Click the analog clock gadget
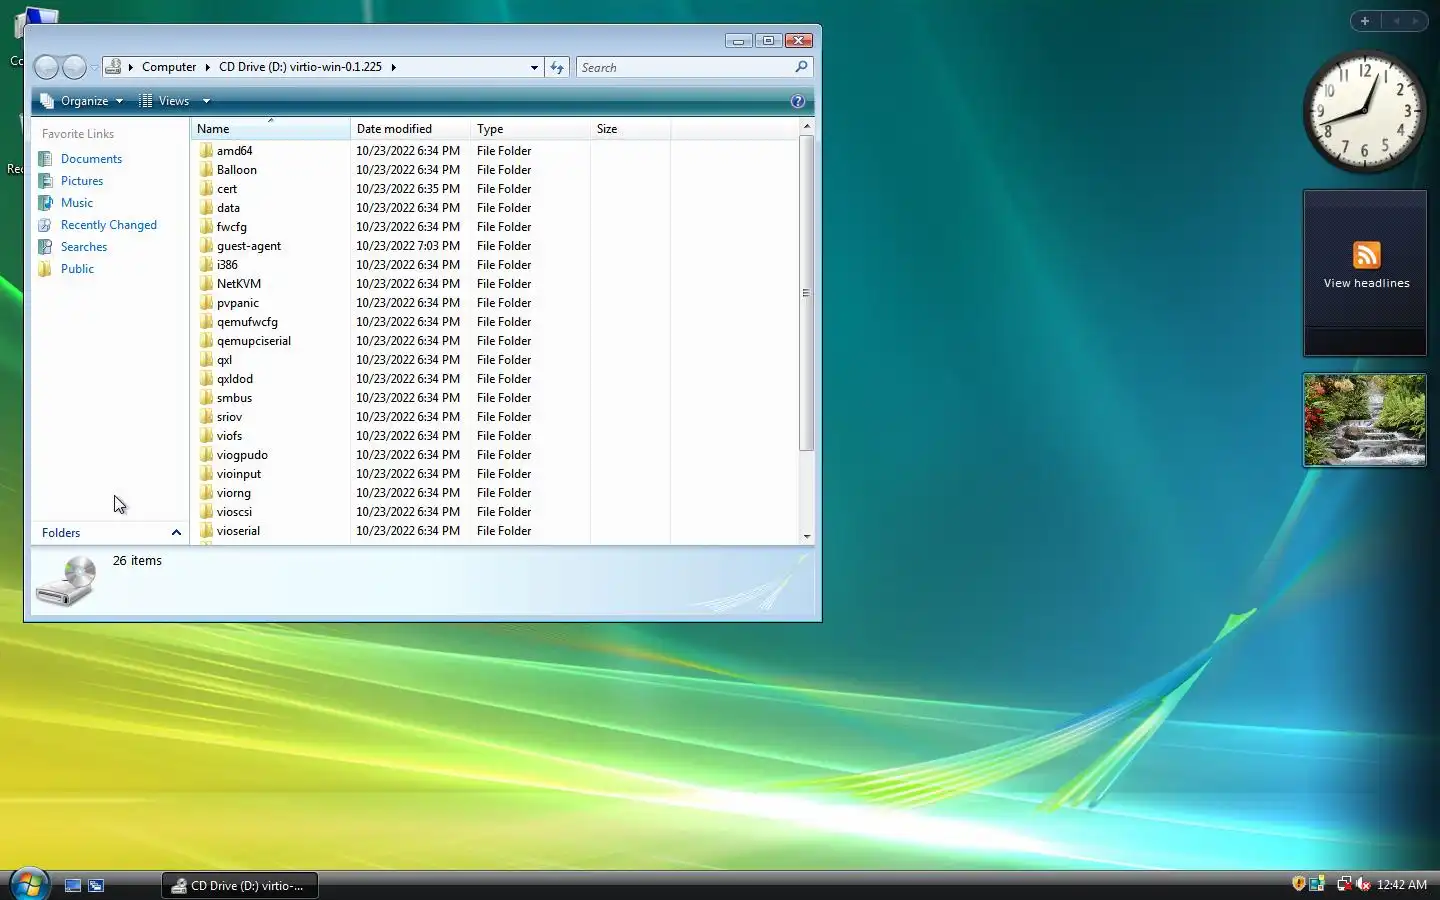This screenshot has height=900, width=1440. coord(1365,112)
